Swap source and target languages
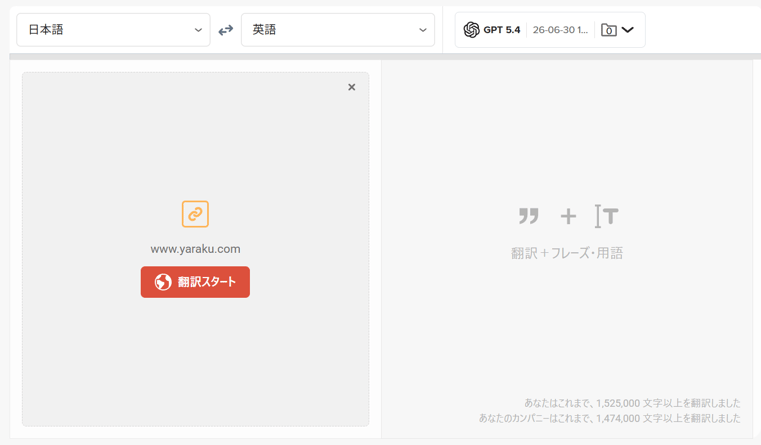This screenshot has width=761, height=445. [x=226, y=30]
